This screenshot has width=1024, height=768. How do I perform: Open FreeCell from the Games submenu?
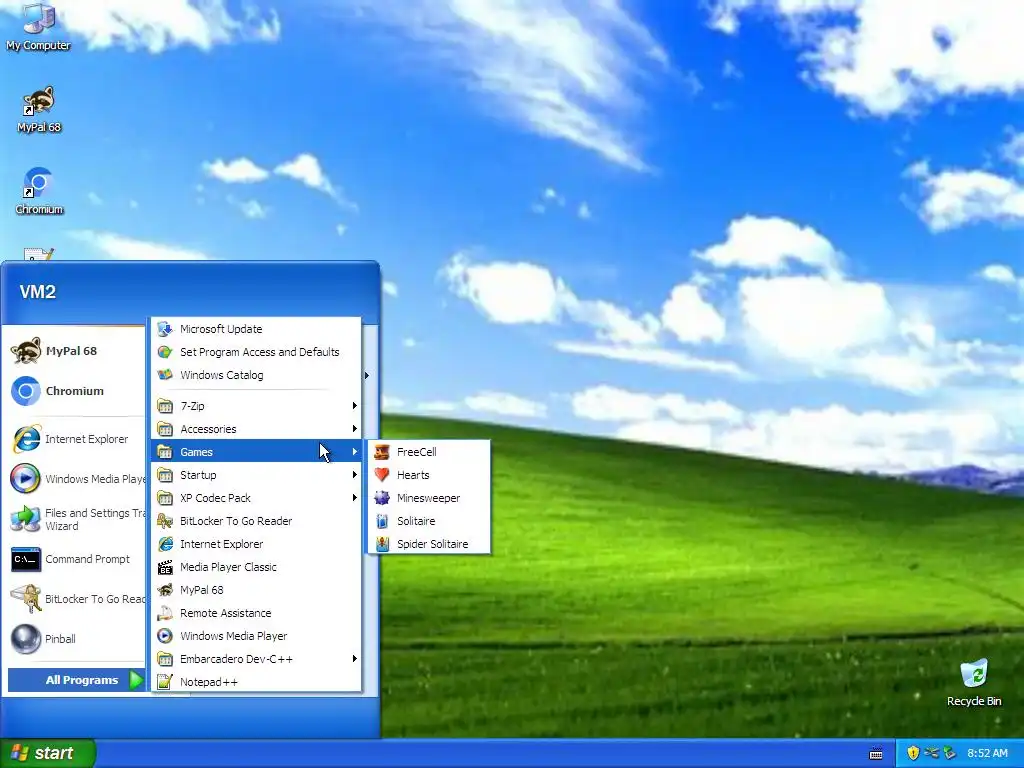tap(428, 452)
